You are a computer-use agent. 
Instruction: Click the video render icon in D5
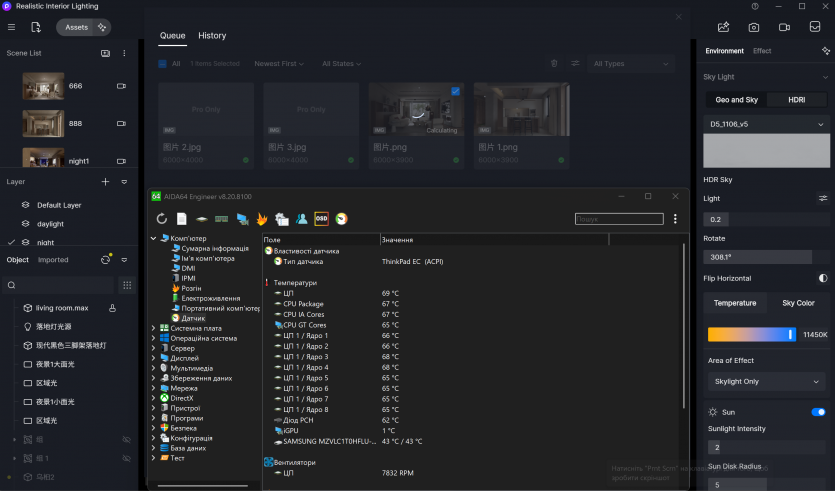point(785,27)
